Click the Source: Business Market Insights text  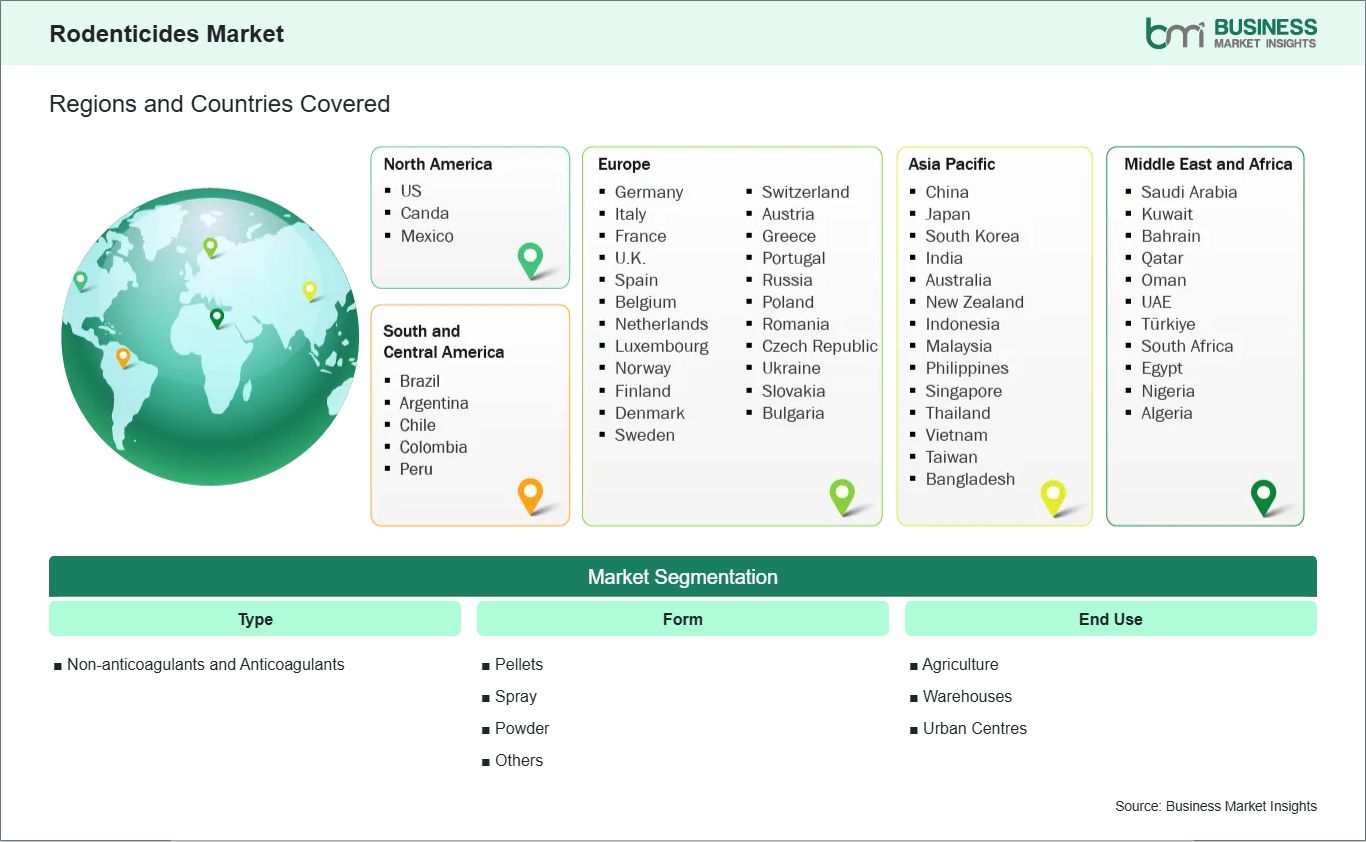point(1216,806)
